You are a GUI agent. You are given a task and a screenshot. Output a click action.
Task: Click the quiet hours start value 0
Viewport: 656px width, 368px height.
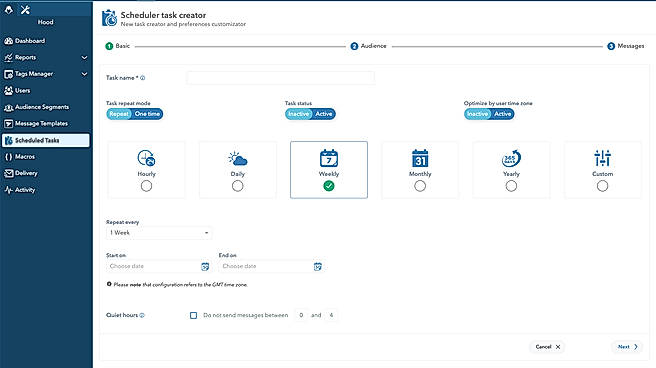pyautogui.click(x=301, y=315)
